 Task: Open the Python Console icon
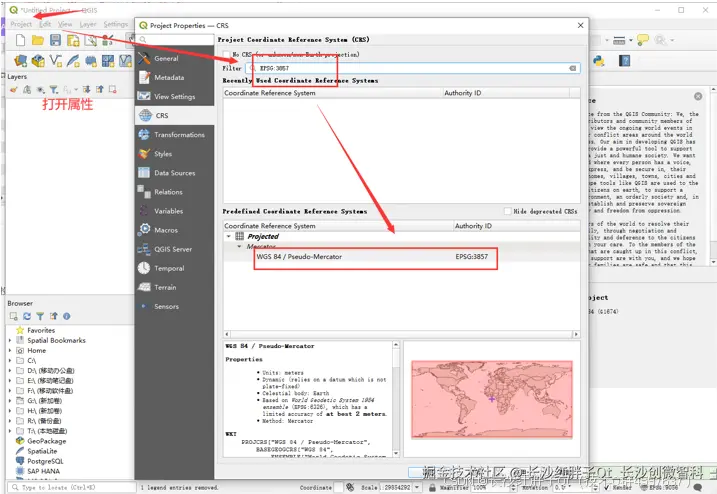pyautogui.click(x=598, y=60)
